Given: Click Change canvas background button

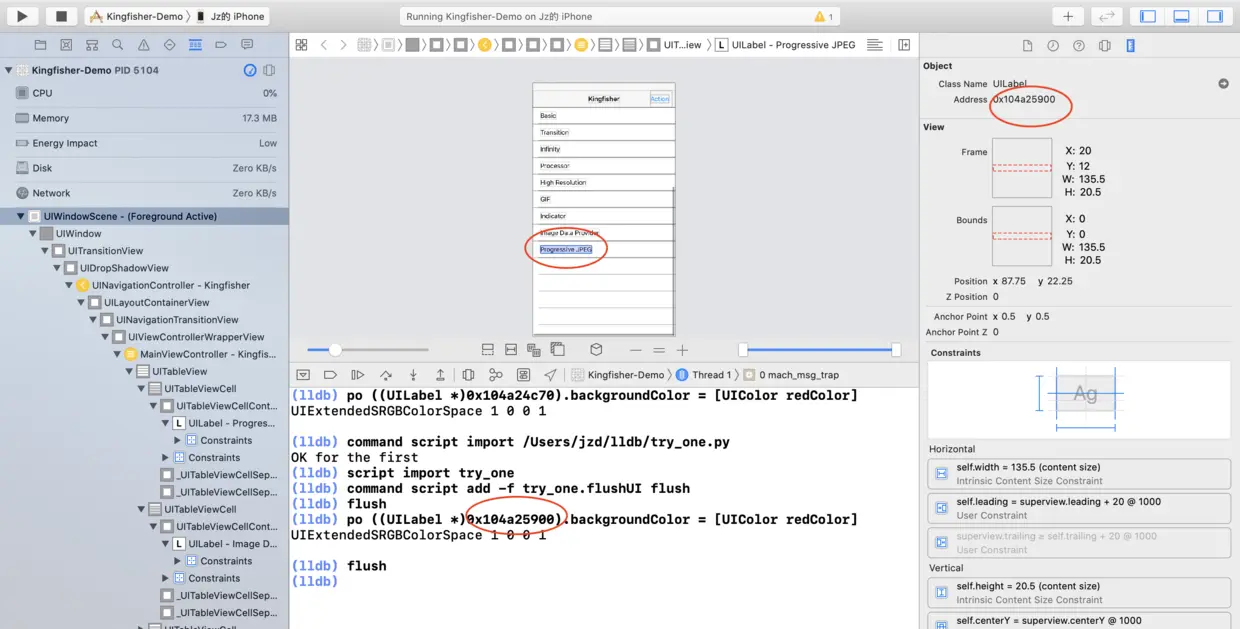Looking at the screenshot, I should (x=558, y=350).
